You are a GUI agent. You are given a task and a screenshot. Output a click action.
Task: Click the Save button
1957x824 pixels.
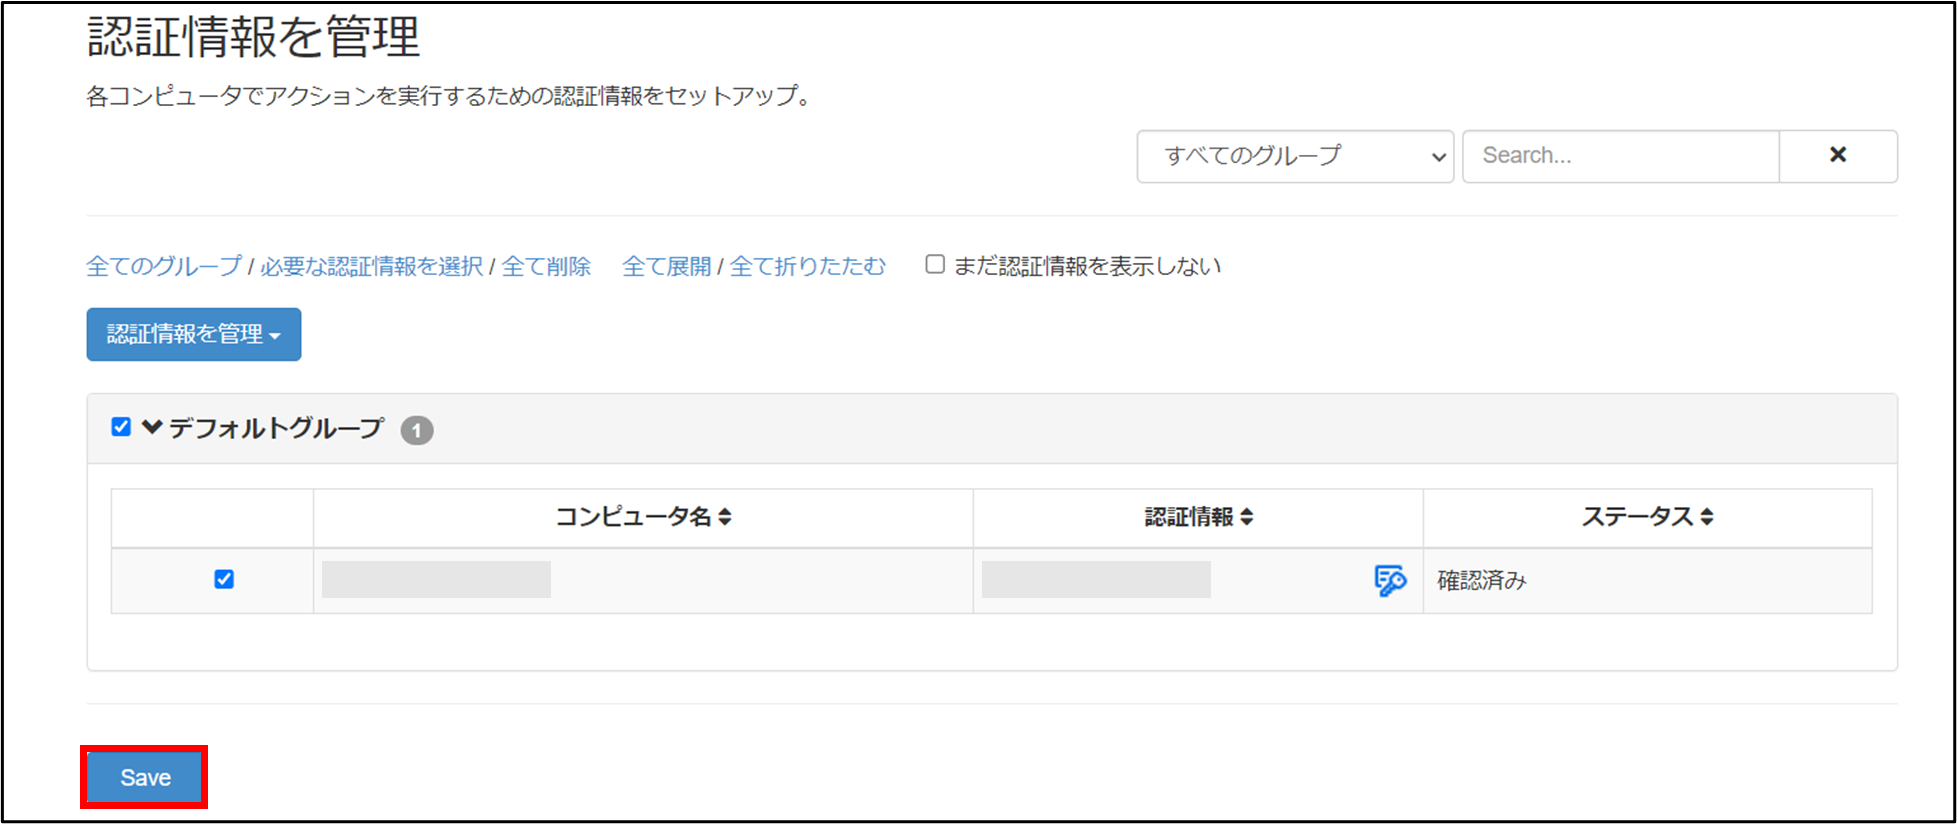(145, 777)
